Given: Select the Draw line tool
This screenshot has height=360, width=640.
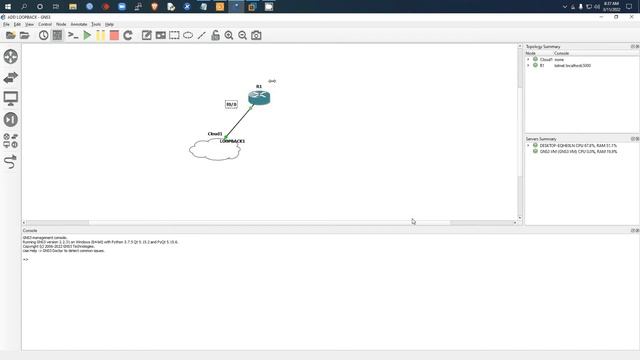Looking at the screenshot, I should [x=202, y=36].
